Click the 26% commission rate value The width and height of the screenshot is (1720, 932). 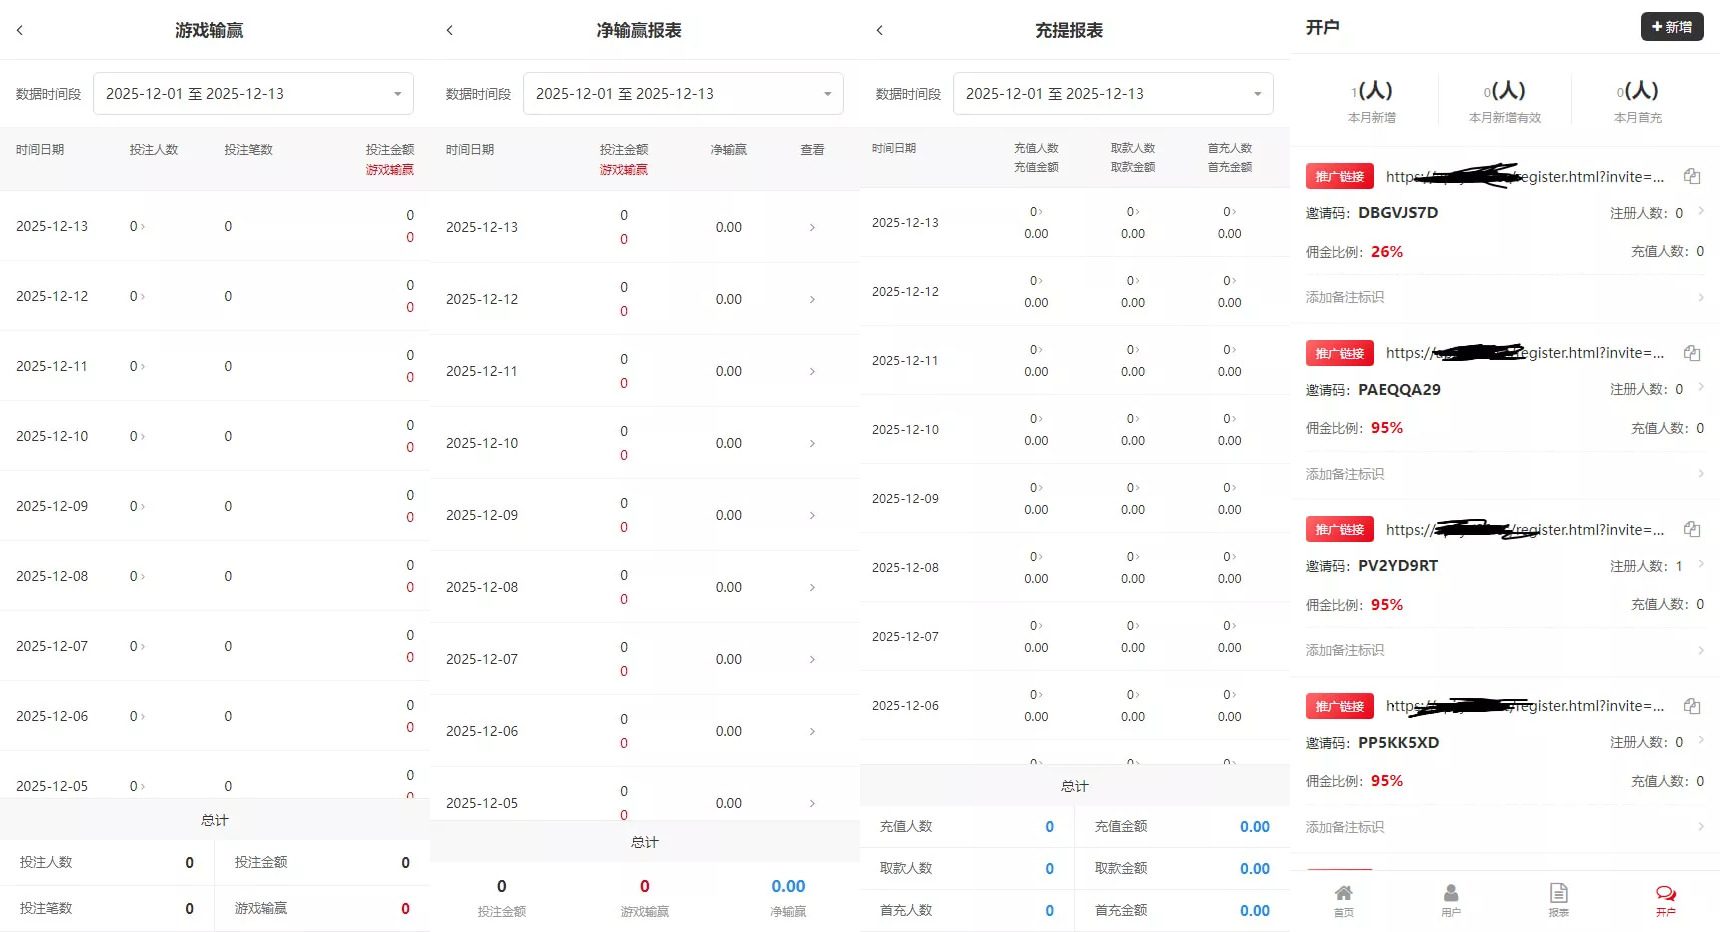(x=1386, y=251)
